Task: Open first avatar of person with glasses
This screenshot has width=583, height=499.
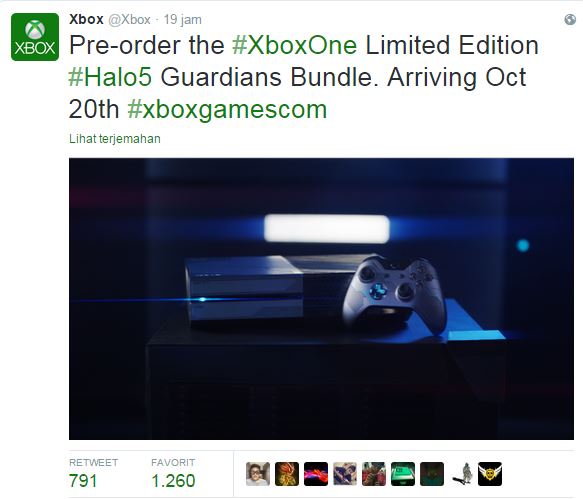Action: [258, 474]
